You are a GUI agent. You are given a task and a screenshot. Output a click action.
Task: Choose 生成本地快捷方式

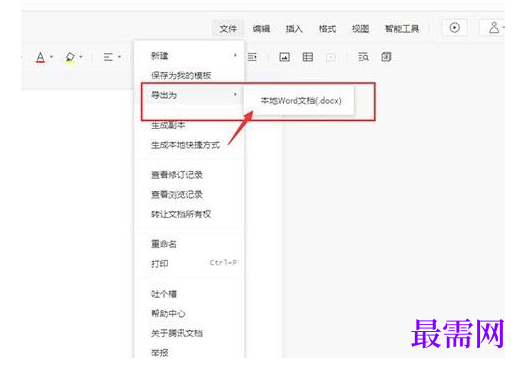tap(189, 145)
